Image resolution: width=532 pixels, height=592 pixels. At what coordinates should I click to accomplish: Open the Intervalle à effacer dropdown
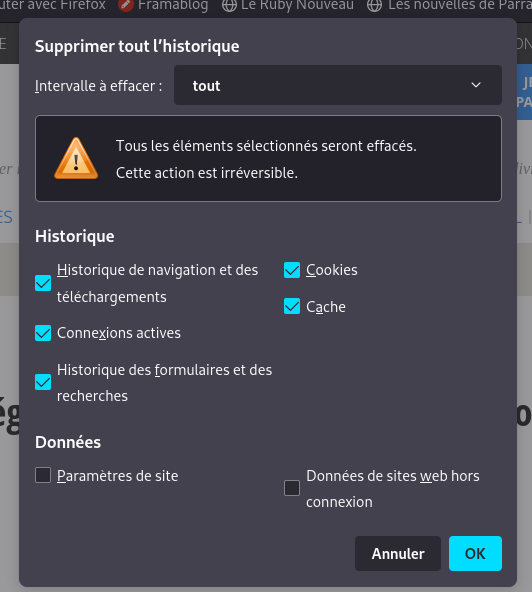coord(338,85)
